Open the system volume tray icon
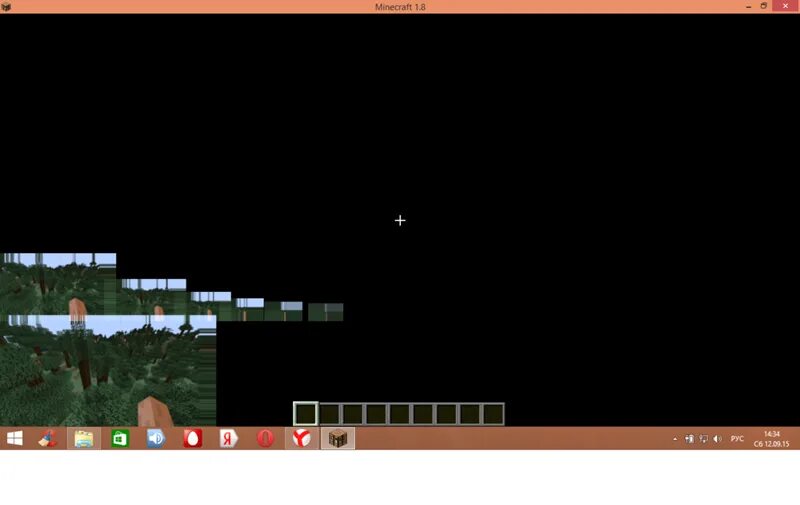The image size is (800, 505). click(717, 439)
